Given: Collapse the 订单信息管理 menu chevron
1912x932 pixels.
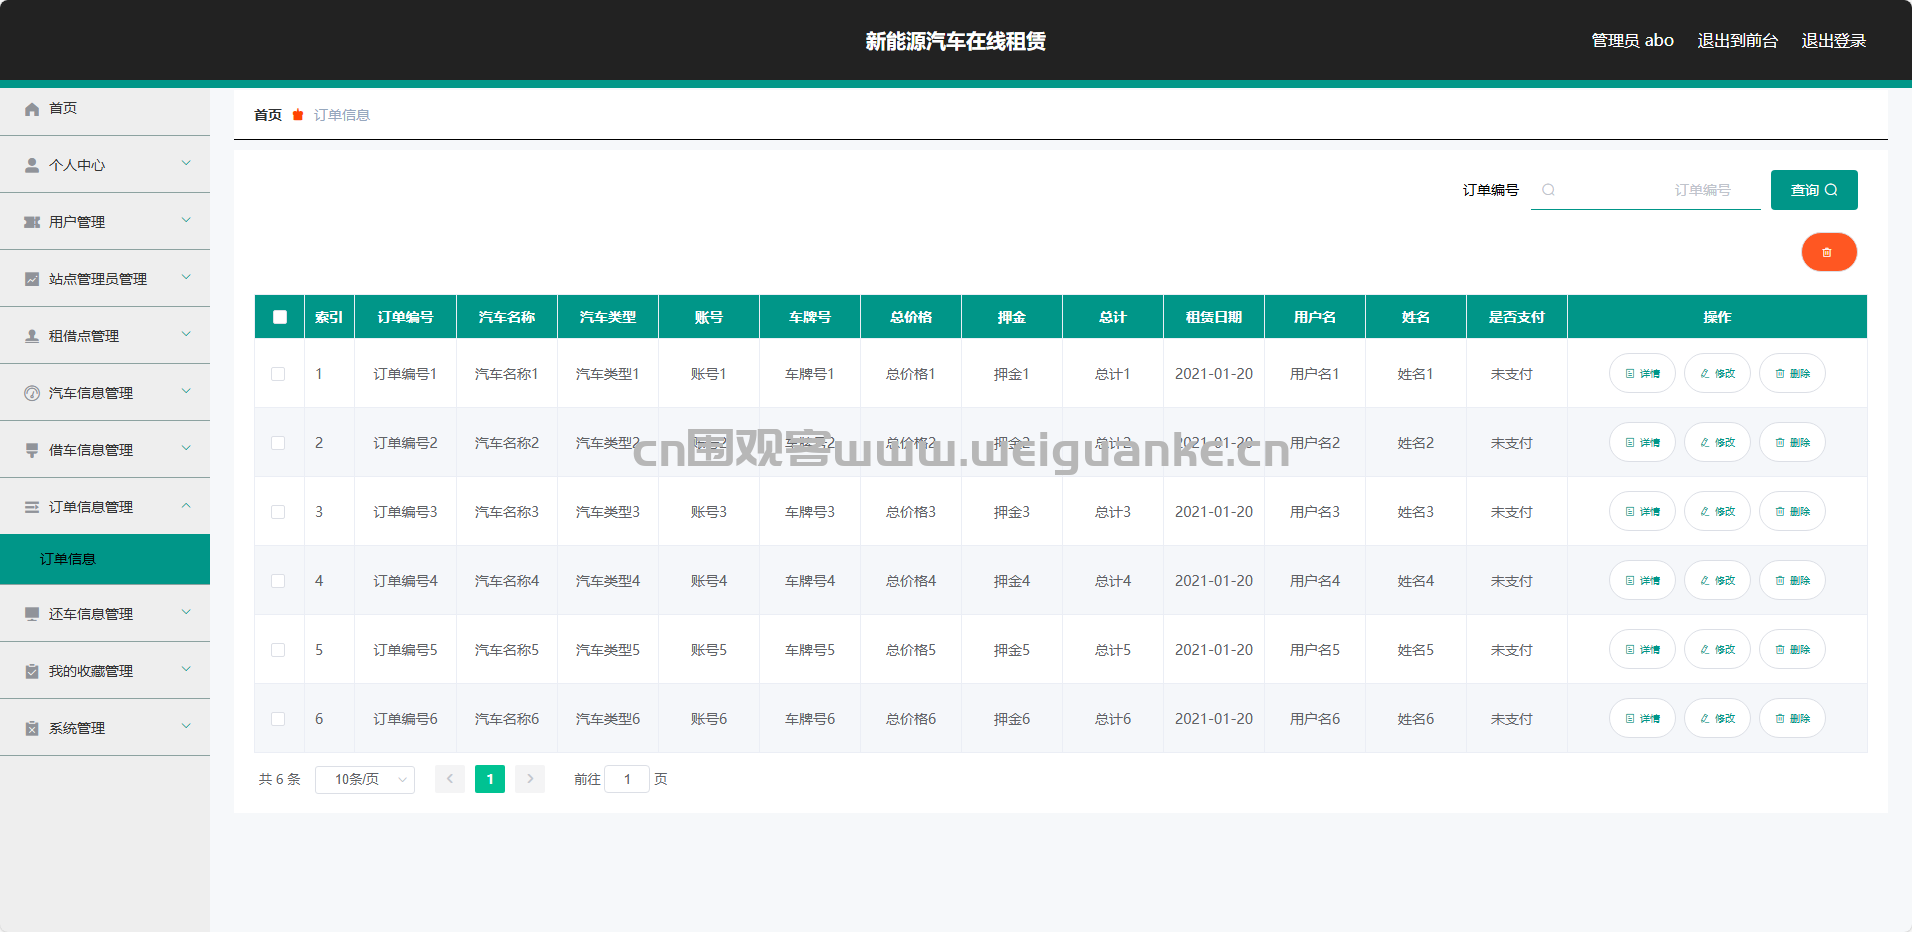Looking at the screenshot, I should (x=186, y=505).
